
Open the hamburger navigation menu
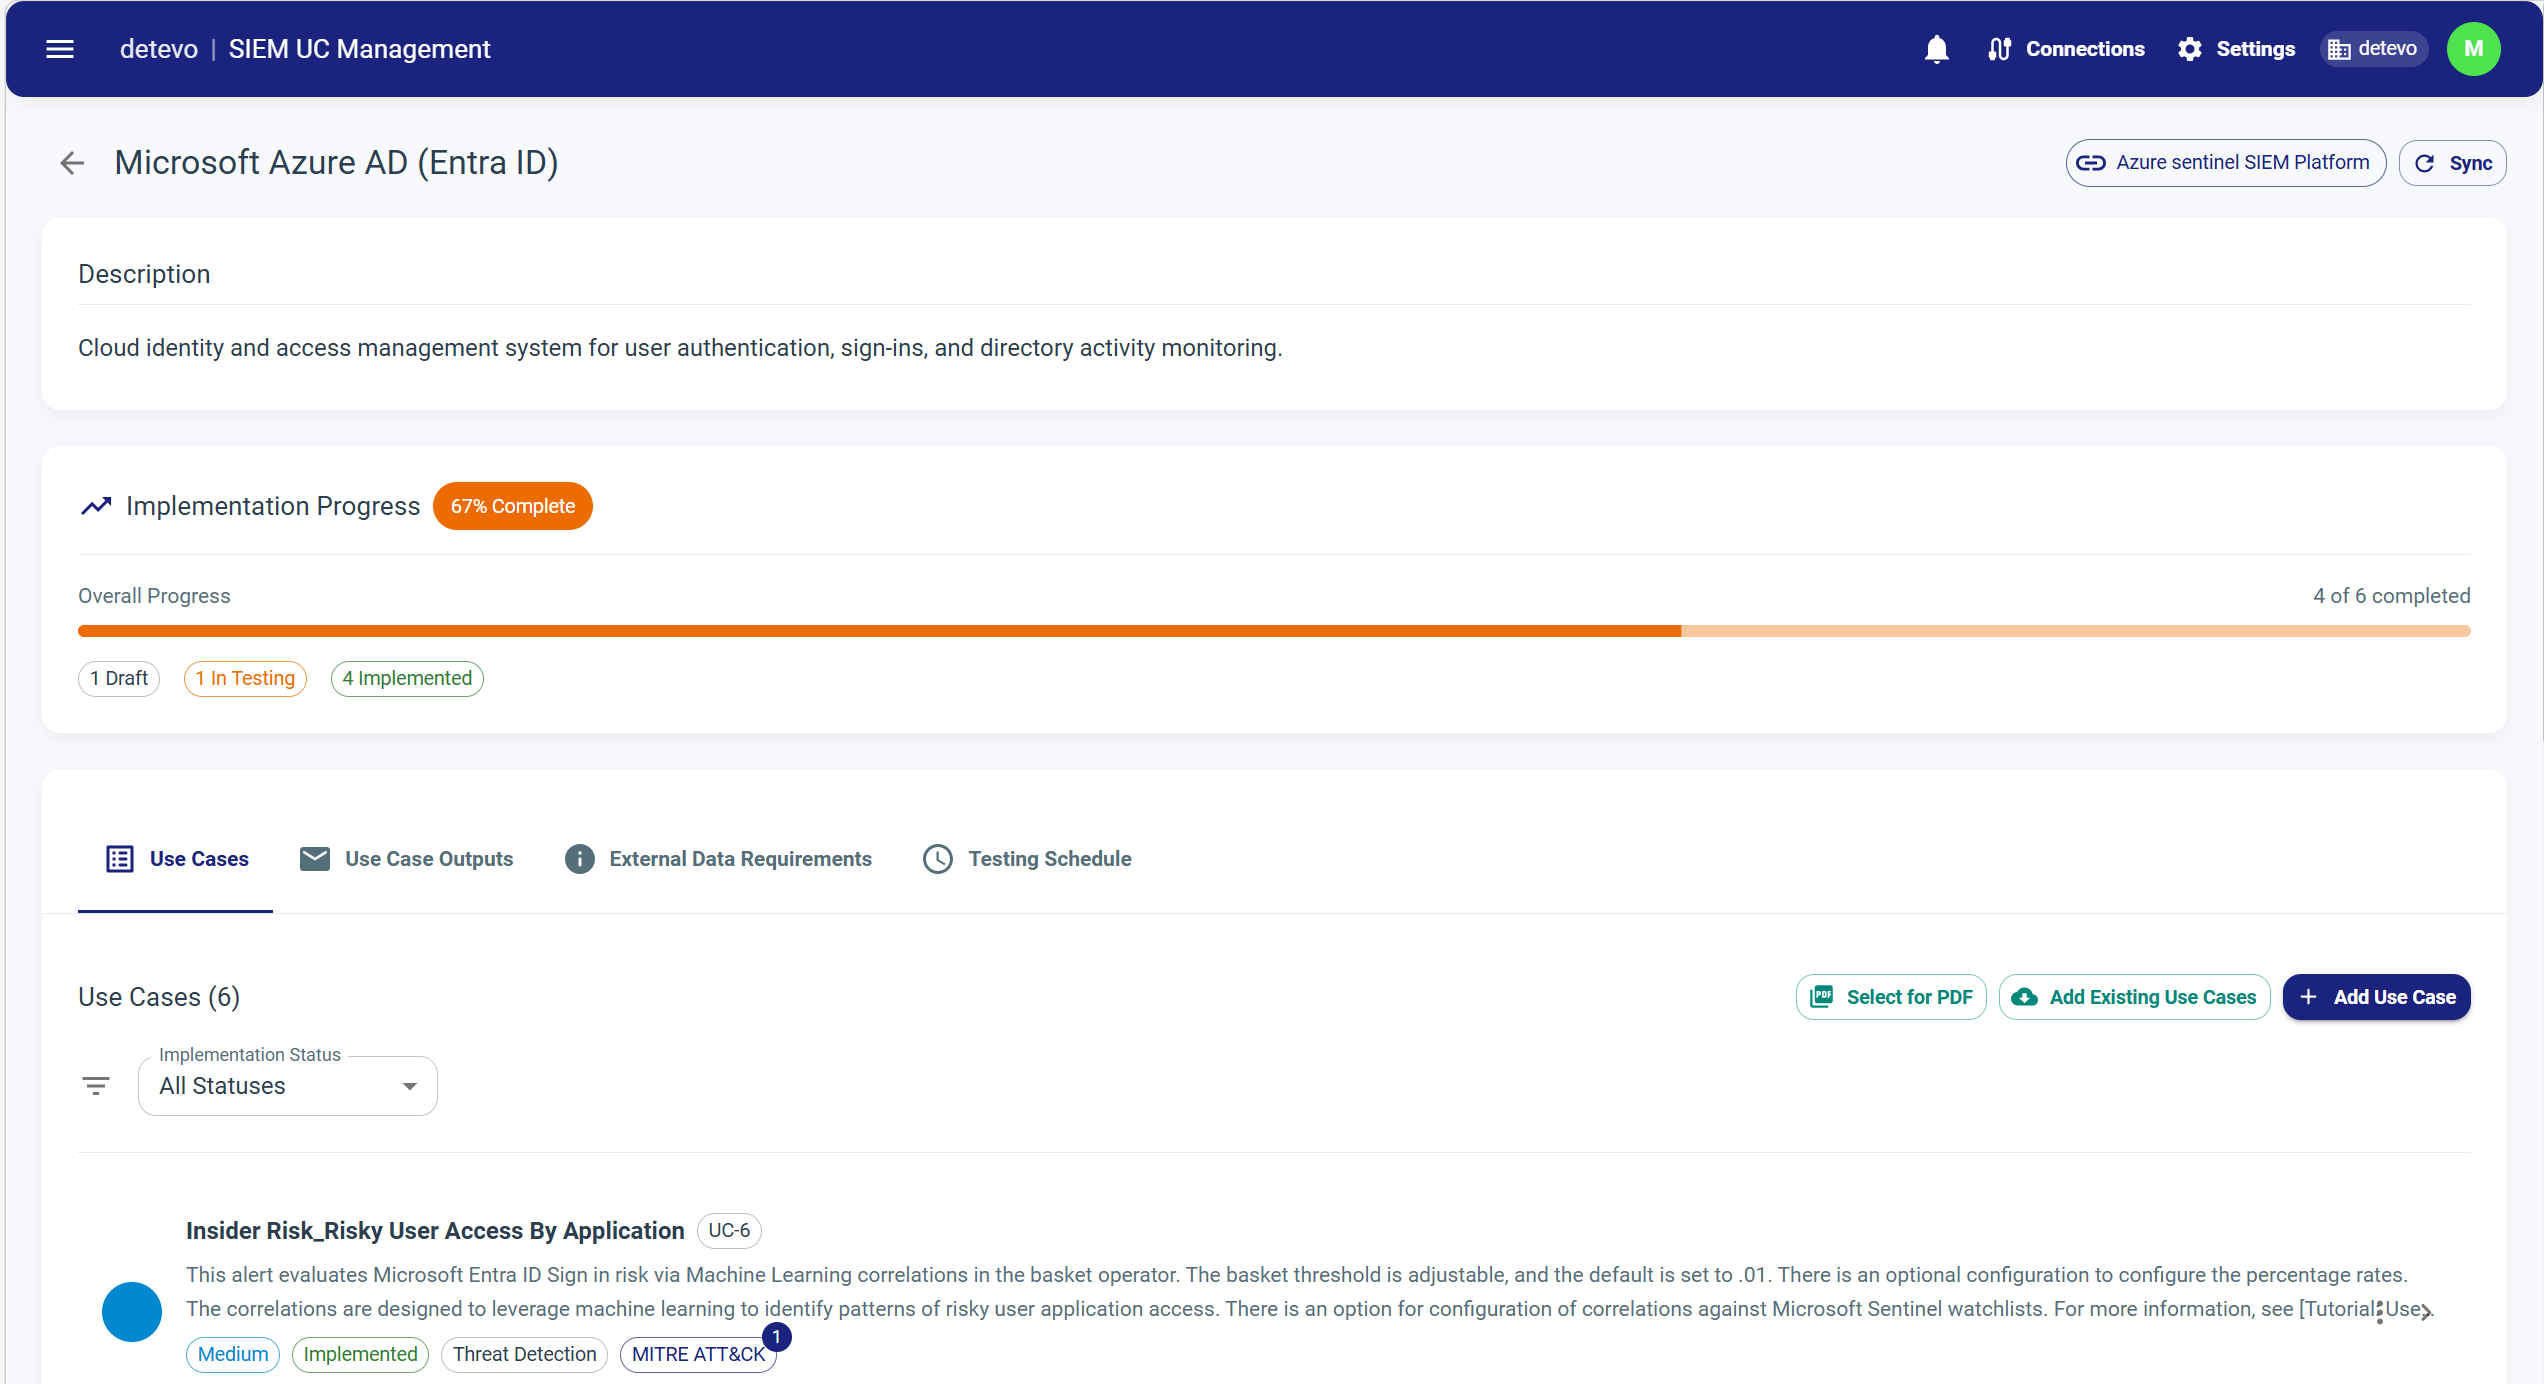pos(60,48)
